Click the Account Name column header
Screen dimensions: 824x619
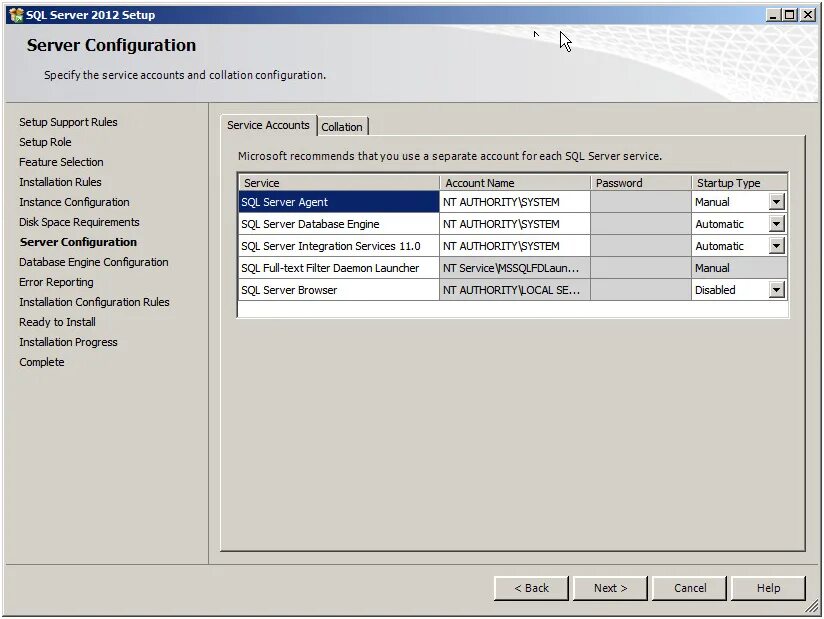pyautogui.click(x=514, y=183)
